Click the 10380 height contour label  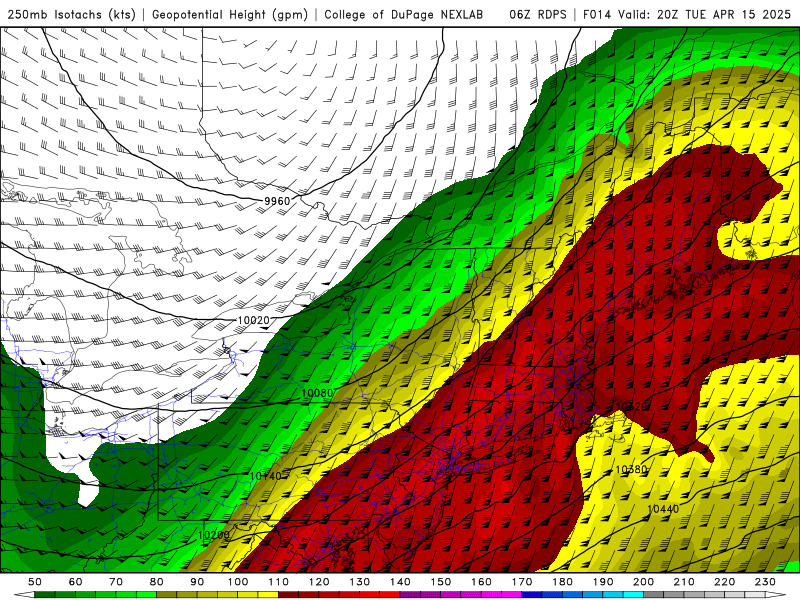(x=632, y=469)
